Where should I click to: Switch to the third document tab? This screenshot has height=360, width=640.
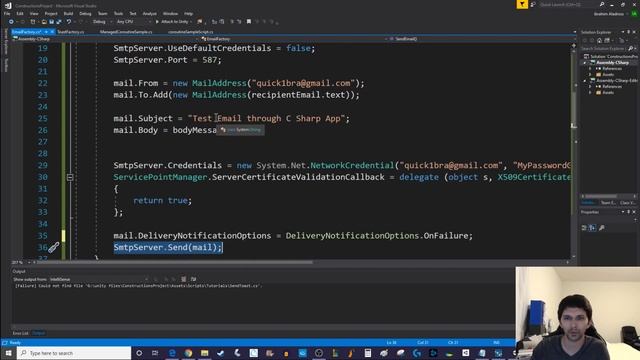pyautogui.click(x=126, y=32)
